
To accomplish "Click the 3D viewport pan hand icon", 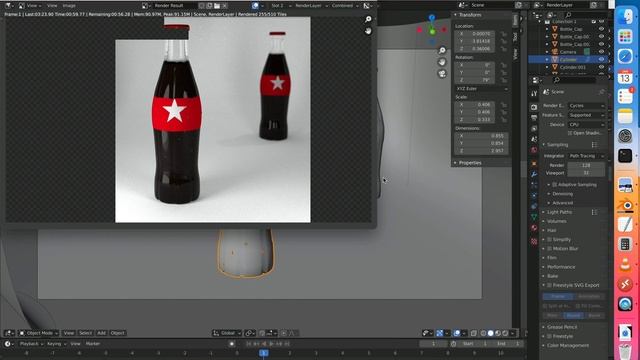I will (442, 62).
